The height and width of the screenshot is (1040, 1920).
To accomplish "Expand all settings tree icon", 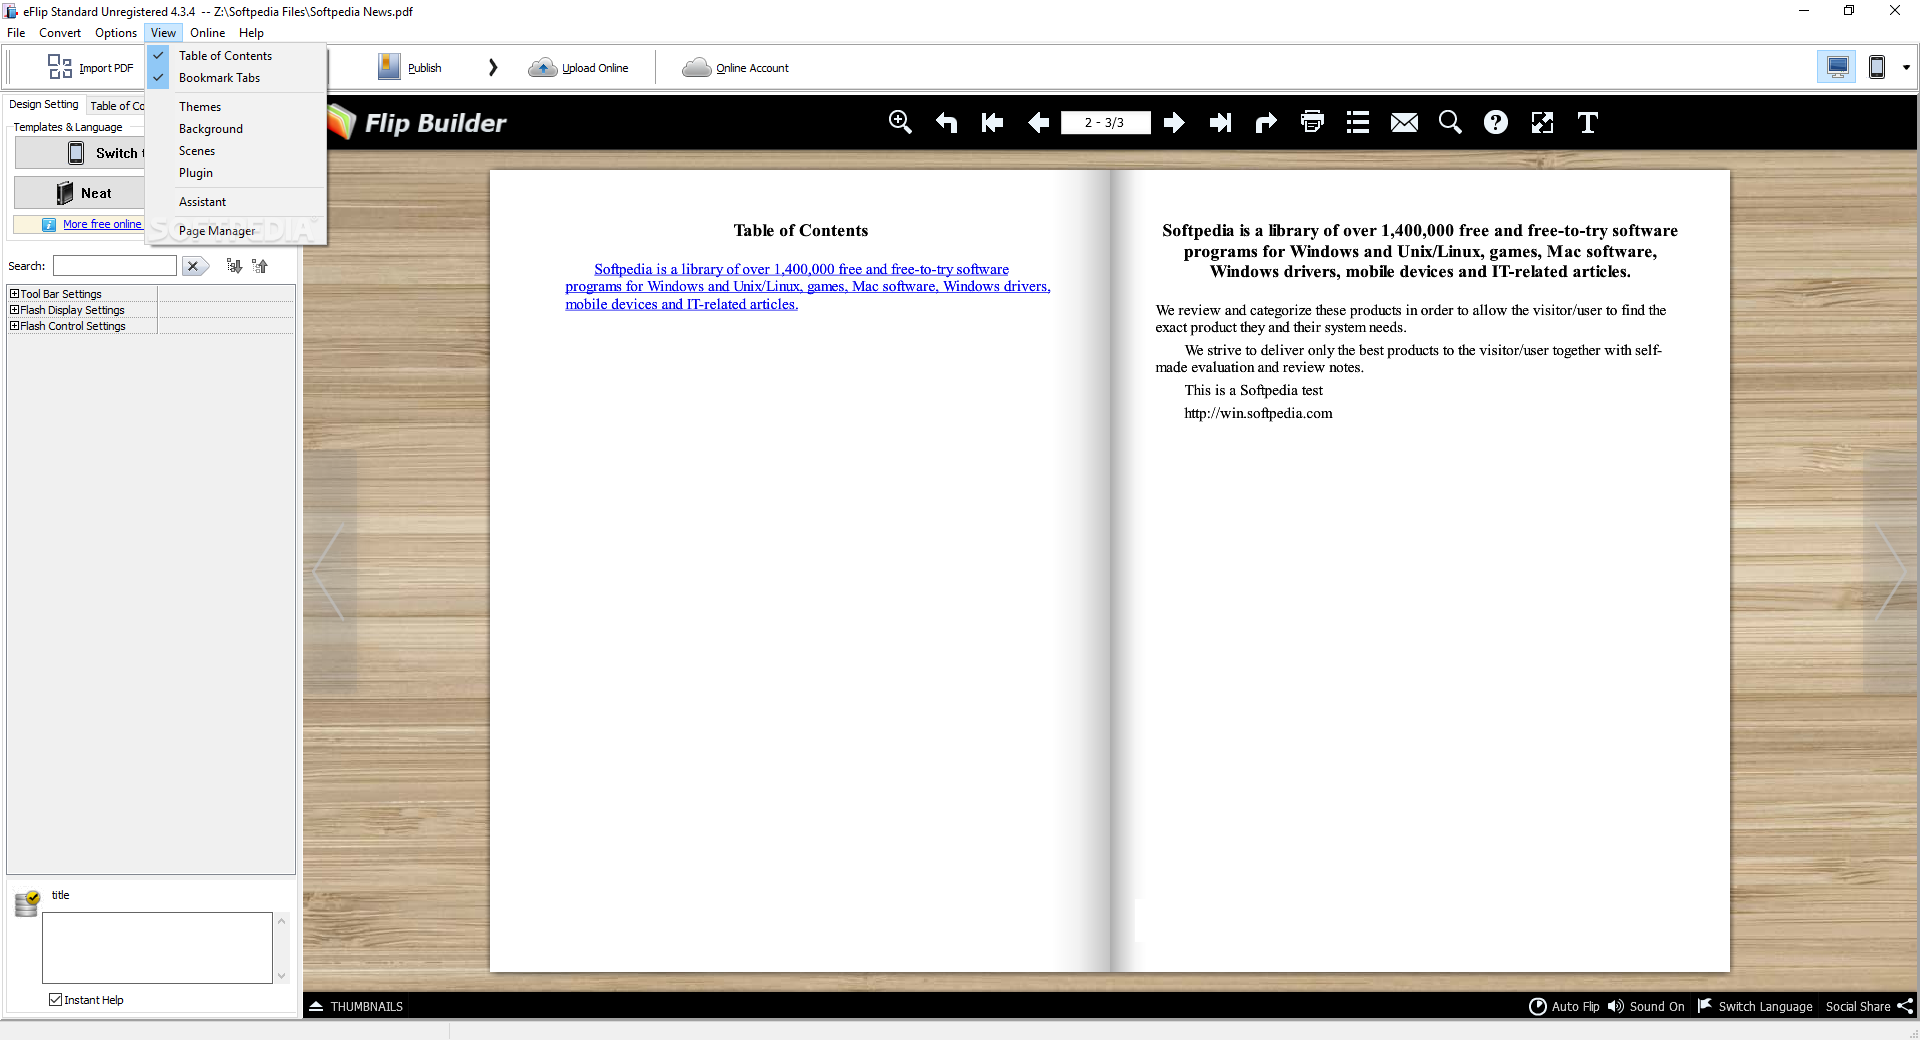I will tap(234, 266).
